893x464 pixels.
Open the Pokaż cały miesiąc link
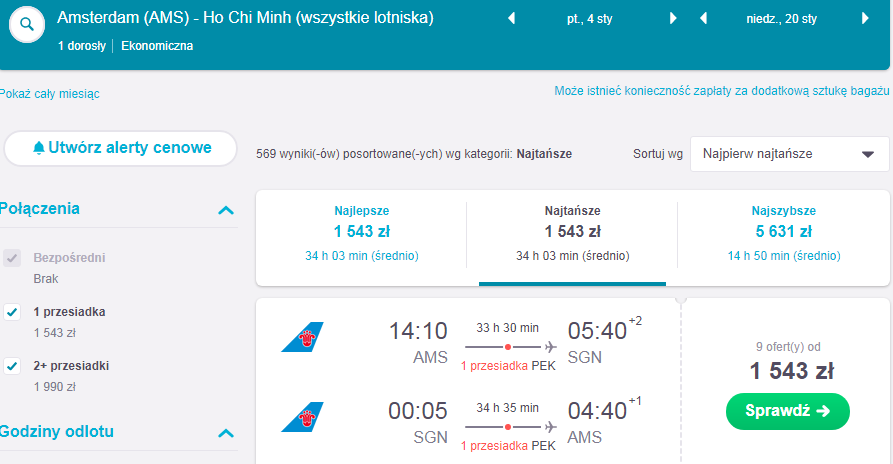coord(49,94)
